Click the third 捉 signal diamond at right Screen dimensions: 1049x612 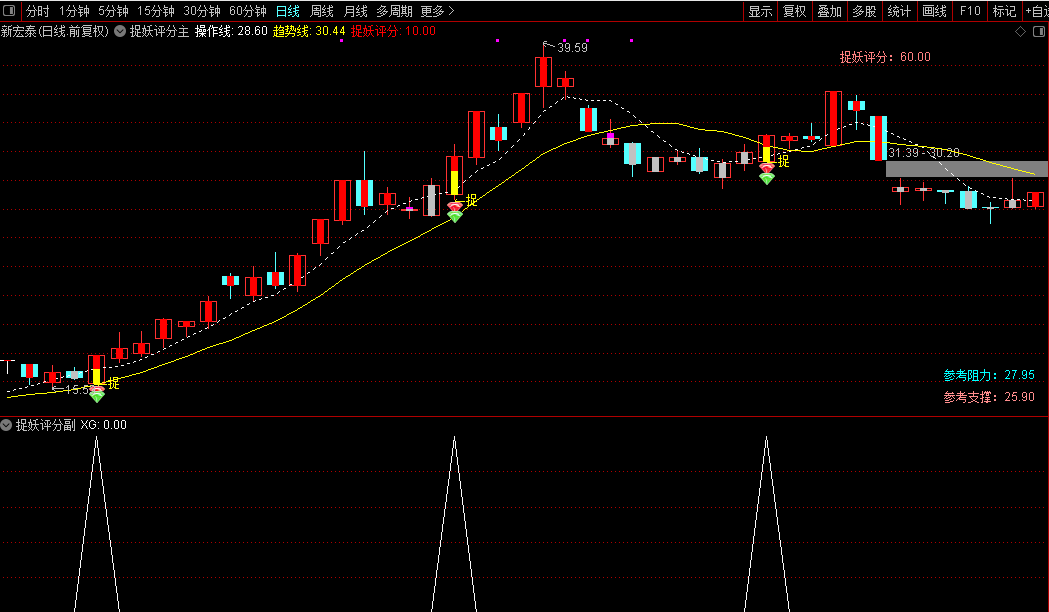[x=767, y=175]
